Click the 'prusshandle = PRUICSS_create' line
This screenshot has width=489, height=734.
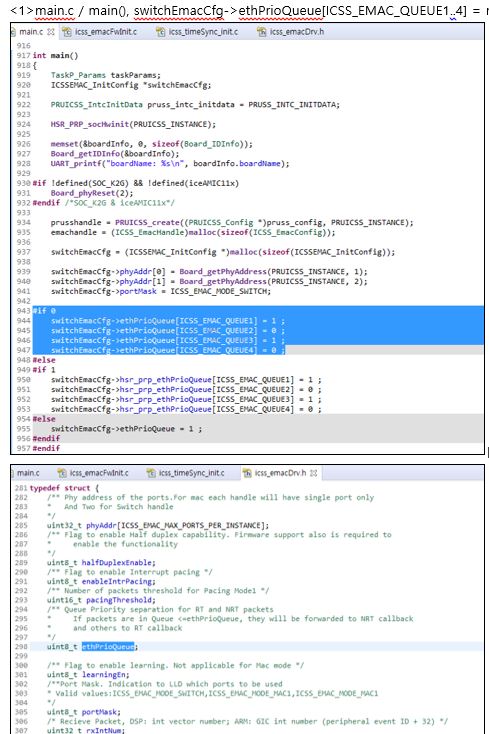click(x=232, y=222)
